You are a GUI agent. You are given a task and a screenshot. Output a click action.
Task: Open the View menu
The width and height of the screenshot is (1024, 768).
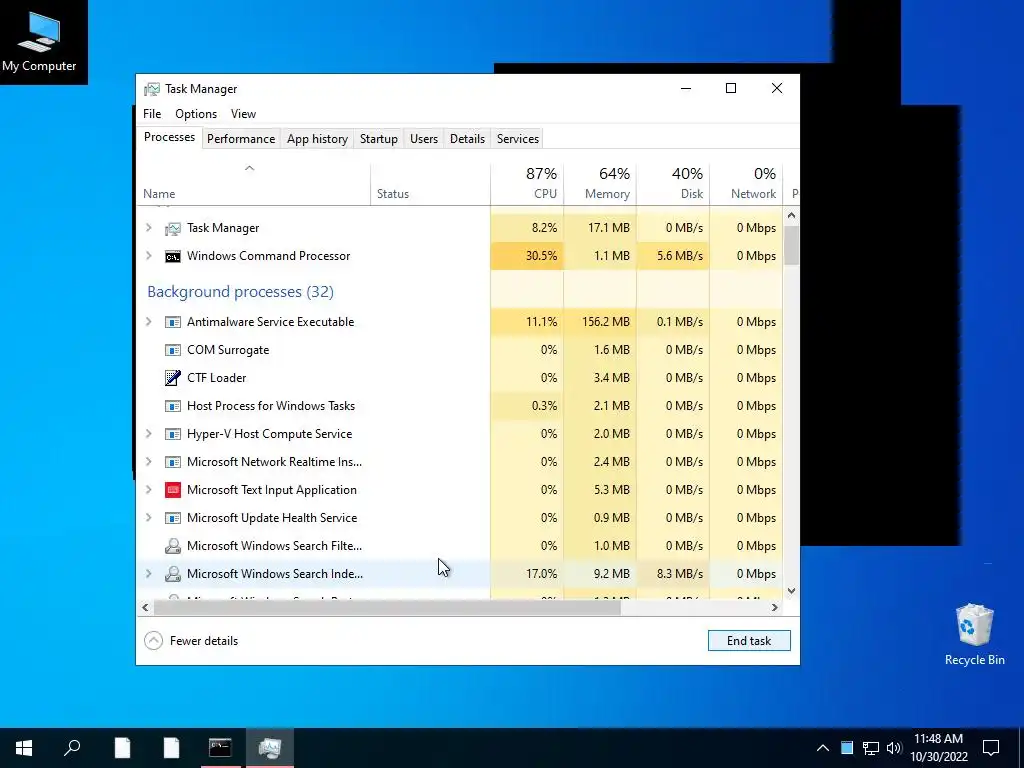click(243, 114)
